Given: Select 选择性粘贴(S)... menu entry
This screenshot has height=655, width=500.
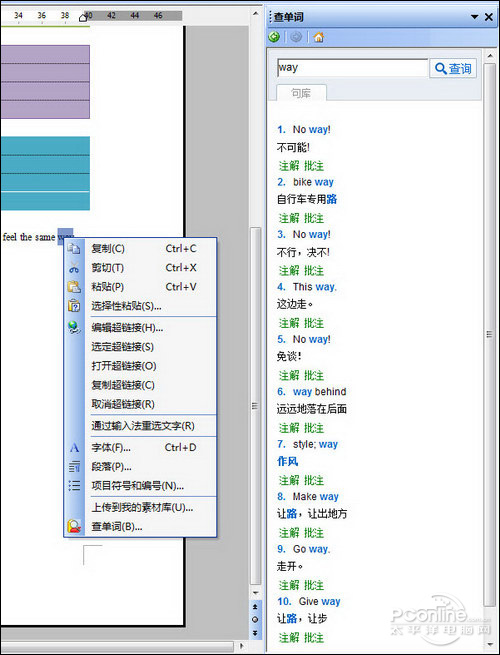Looking at the screenshot, I should point(141,306).
